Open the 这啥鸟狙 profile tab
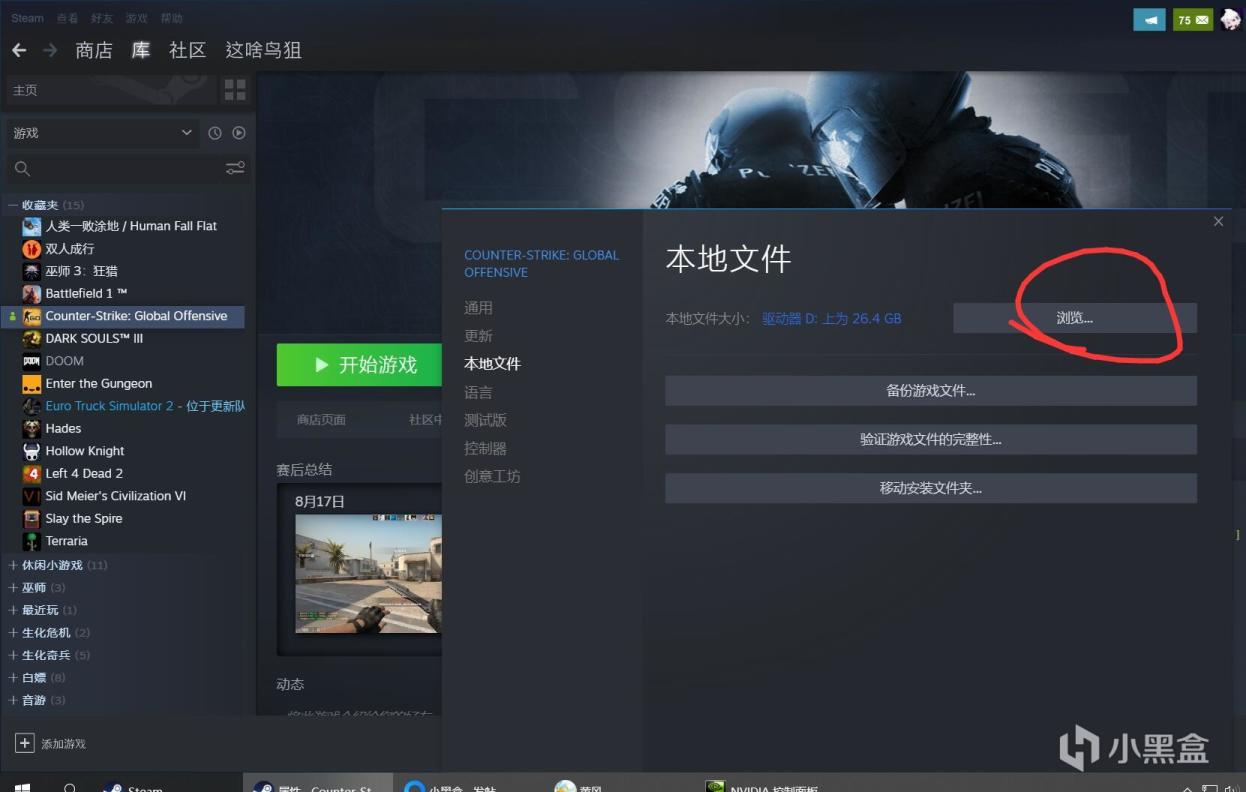This screenshot has width=1246, height=792. (263, 50)
